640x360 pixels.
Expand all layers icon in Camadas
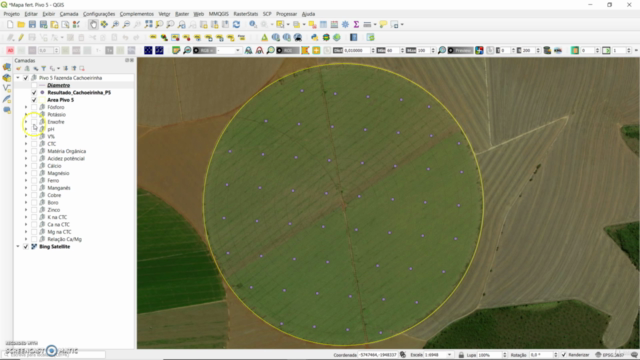click(x=65, y=69)
